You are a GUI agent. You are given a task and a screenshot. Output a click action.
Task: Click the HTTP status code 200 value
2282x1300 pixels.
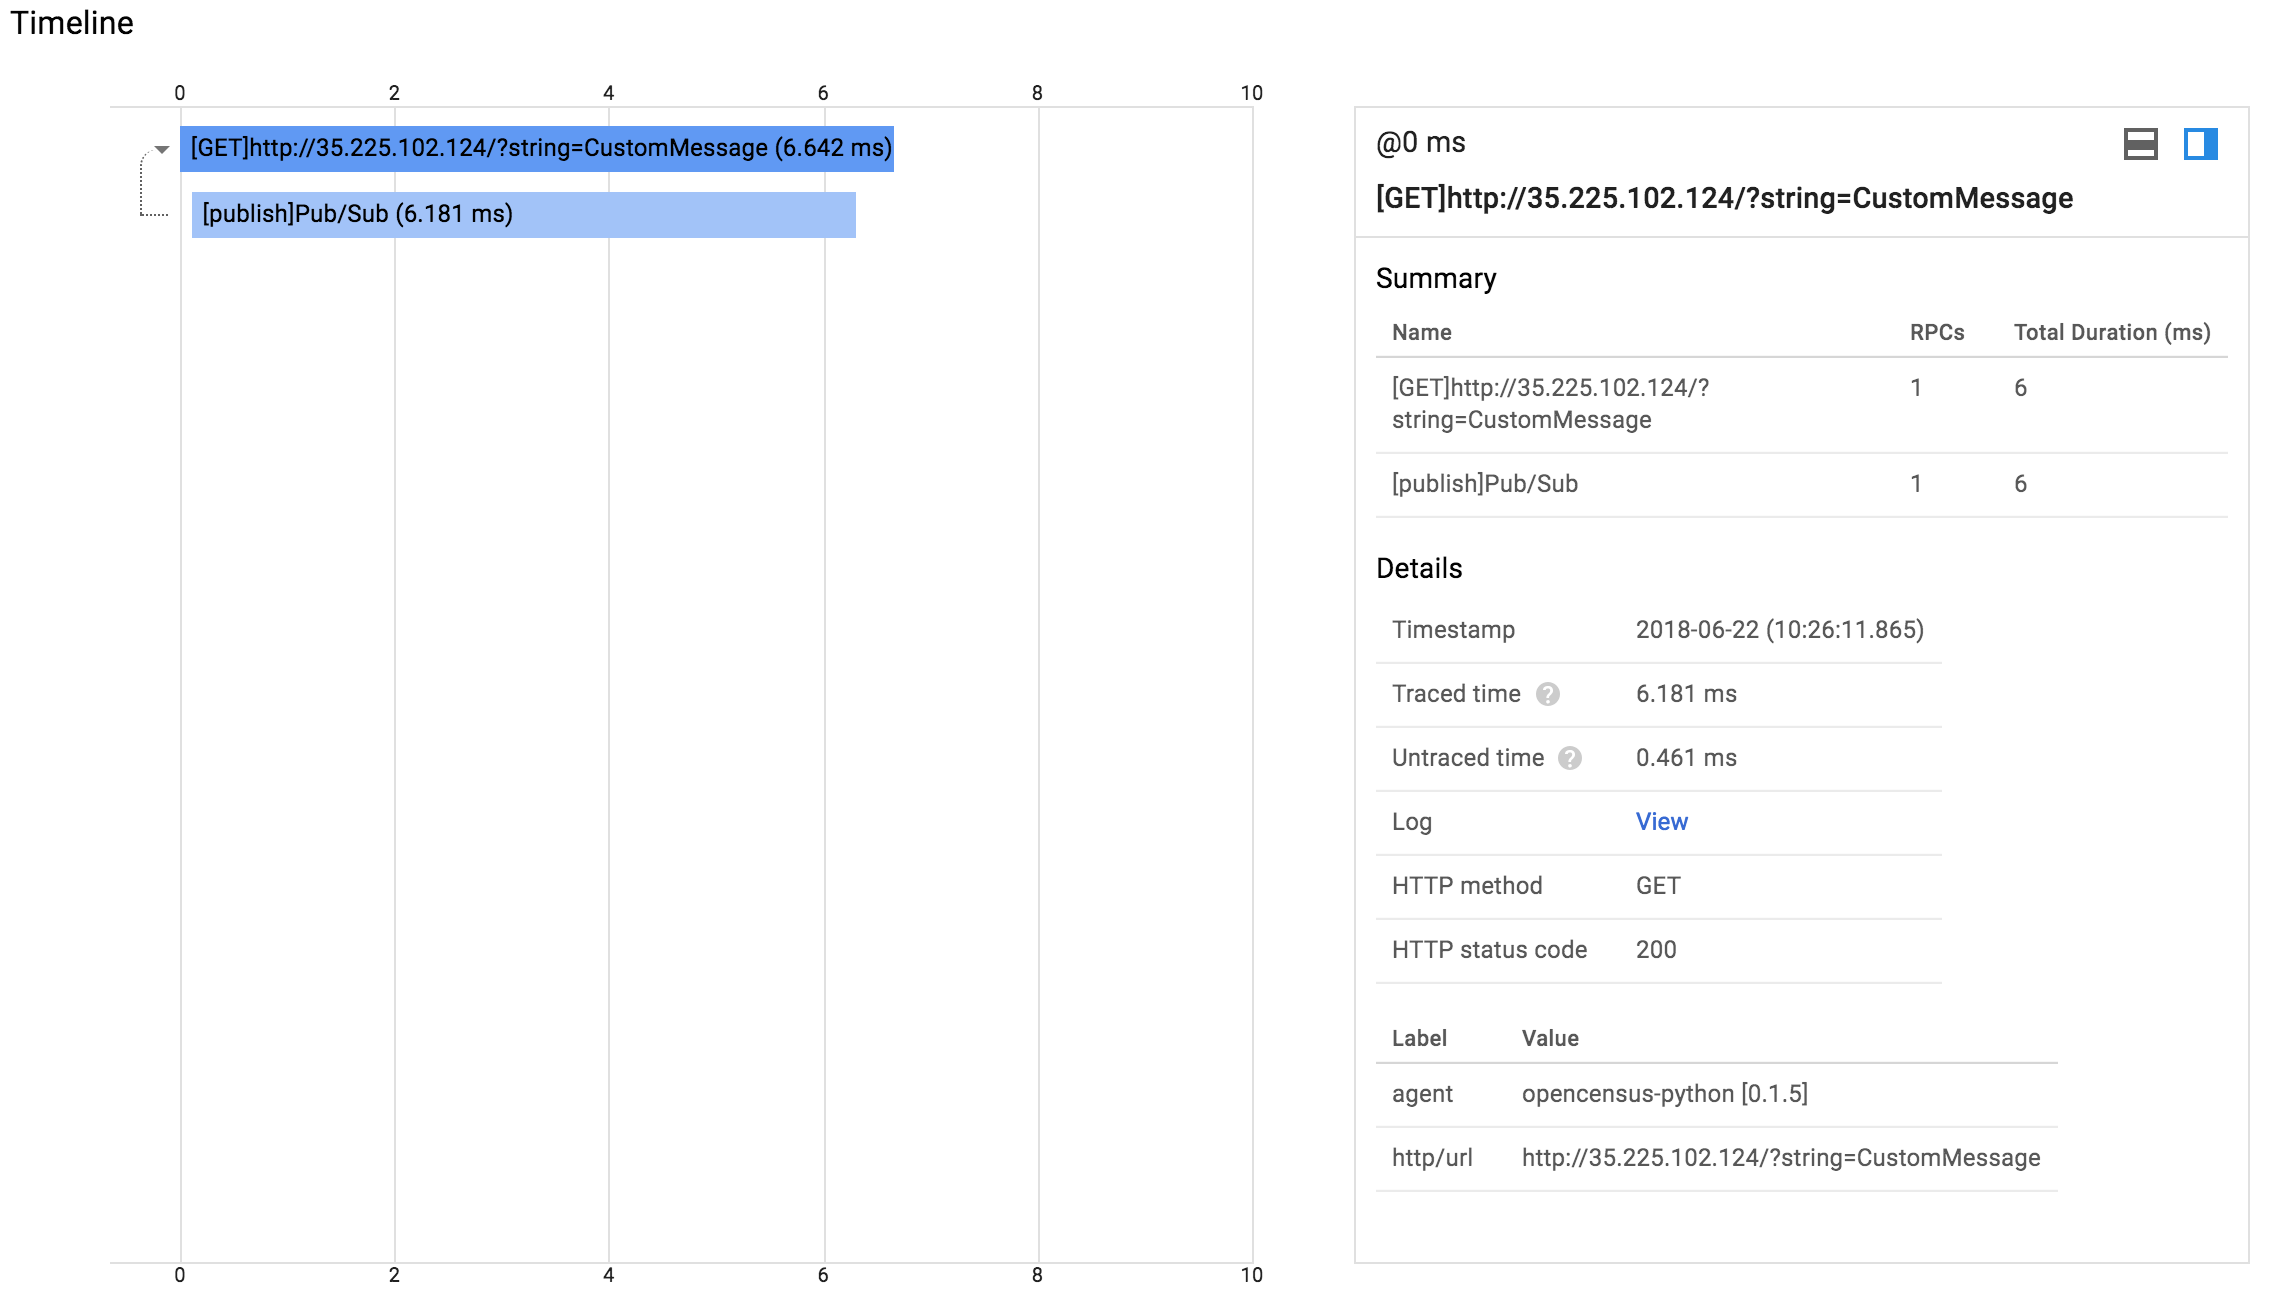(x=1656, y=950)
